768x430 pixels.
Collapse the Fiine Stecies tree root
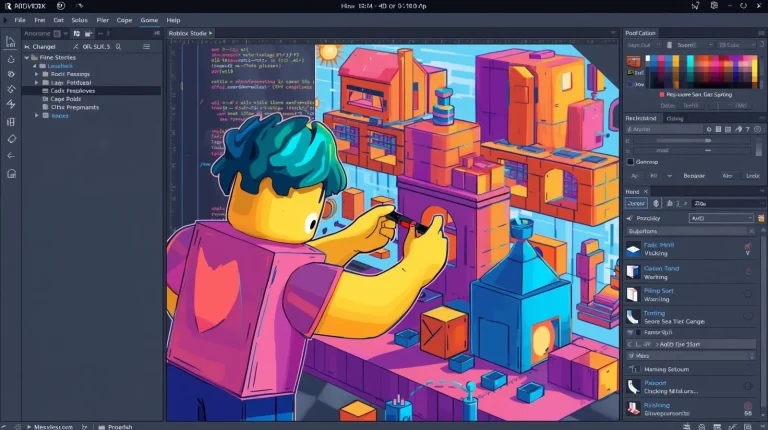pyautogui.click(x=27, y=57)
